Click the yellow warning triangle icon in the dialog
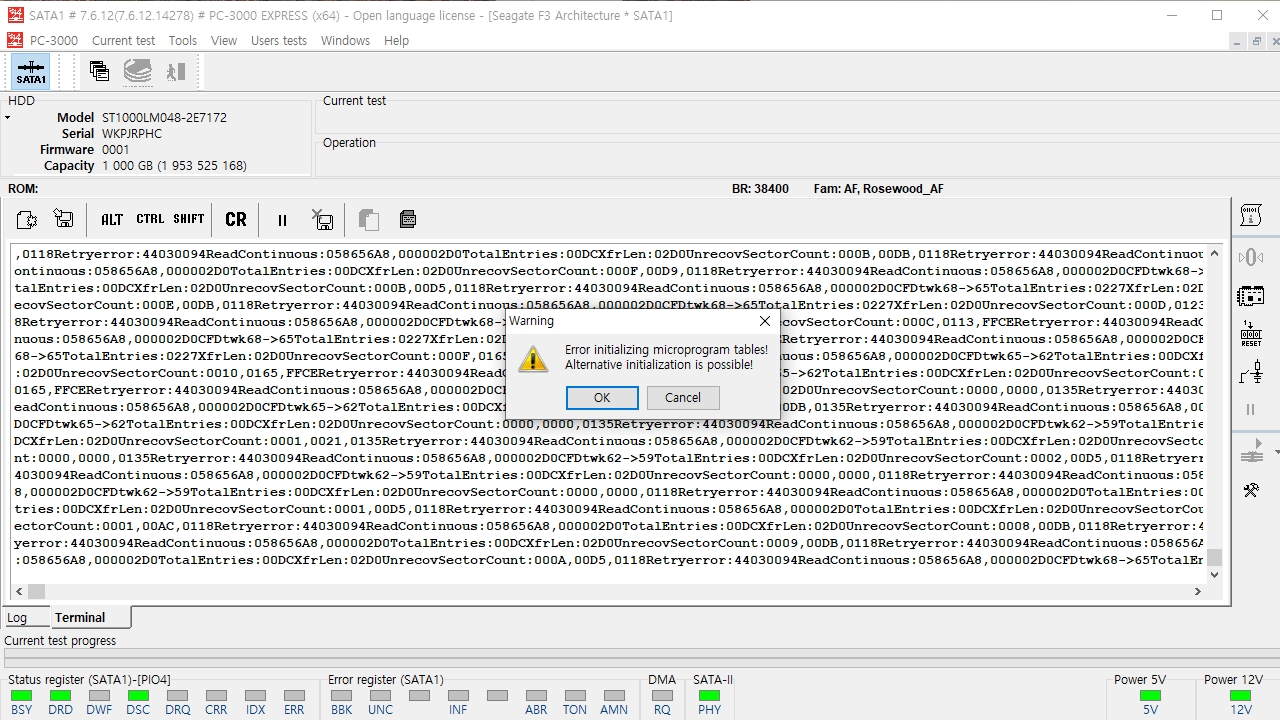Viewport: 1280px width, 720px height. [533, 358]
